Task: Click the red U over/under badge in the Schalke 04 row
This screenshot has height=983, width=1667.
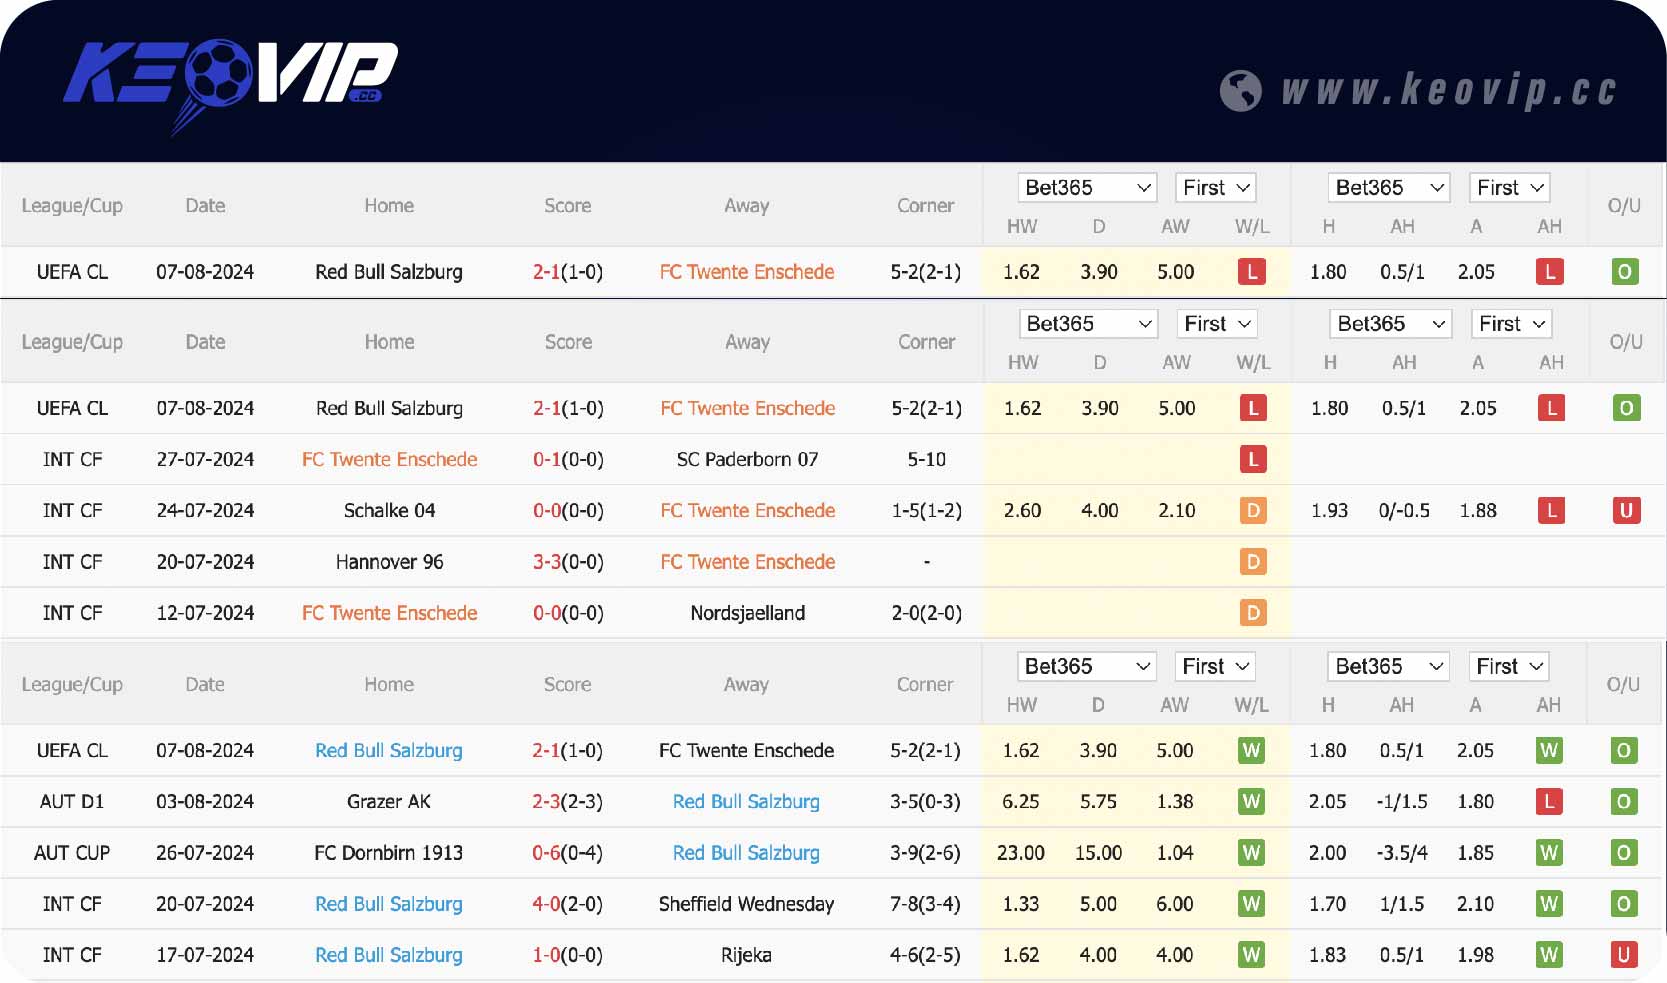Action: 1626,511
